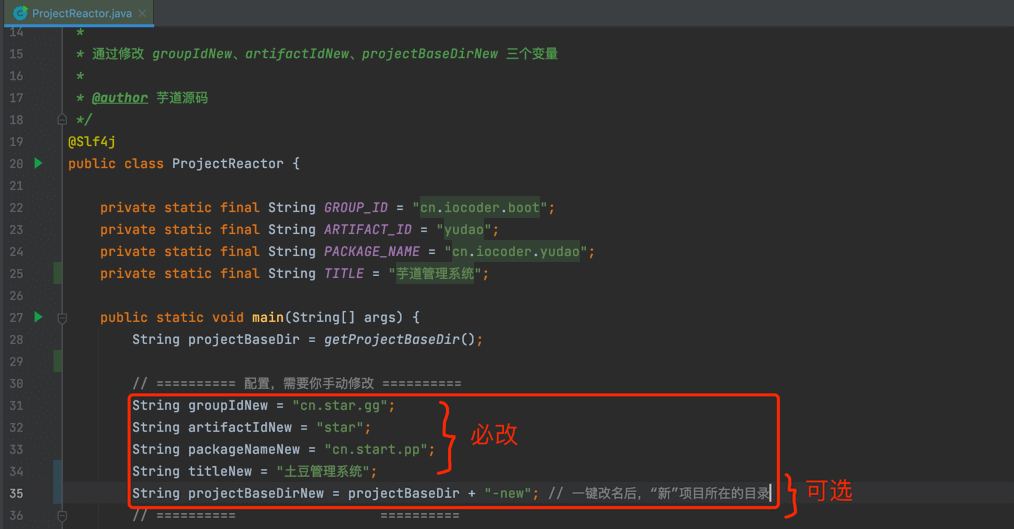
Task: Click the green change marker on line 25
Action: tap(58, 273)
